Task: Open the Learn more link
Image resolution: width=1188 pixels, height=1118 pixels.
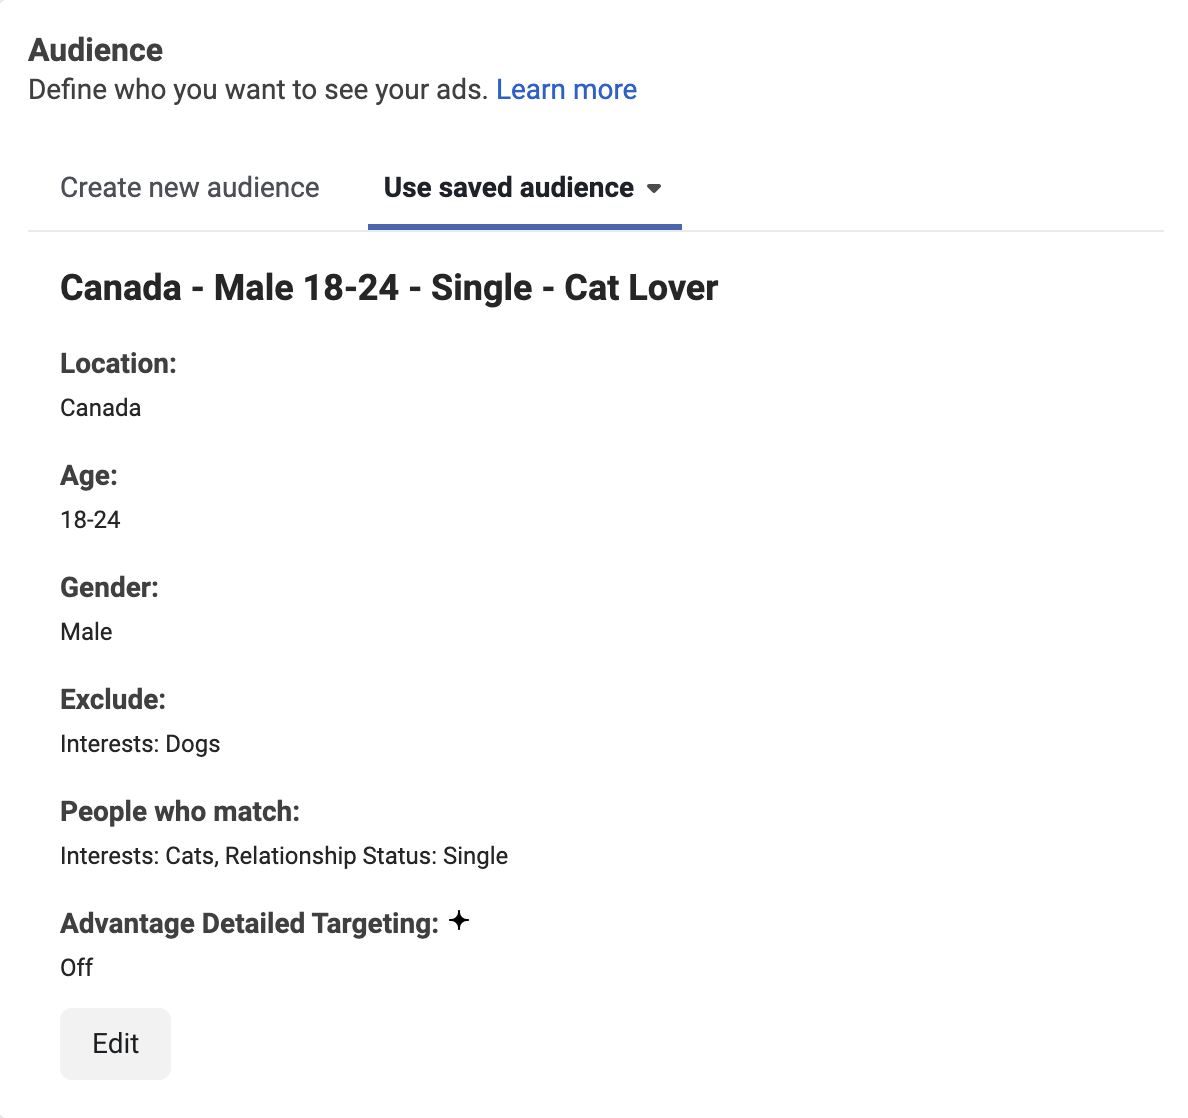Action: point(566,89)
